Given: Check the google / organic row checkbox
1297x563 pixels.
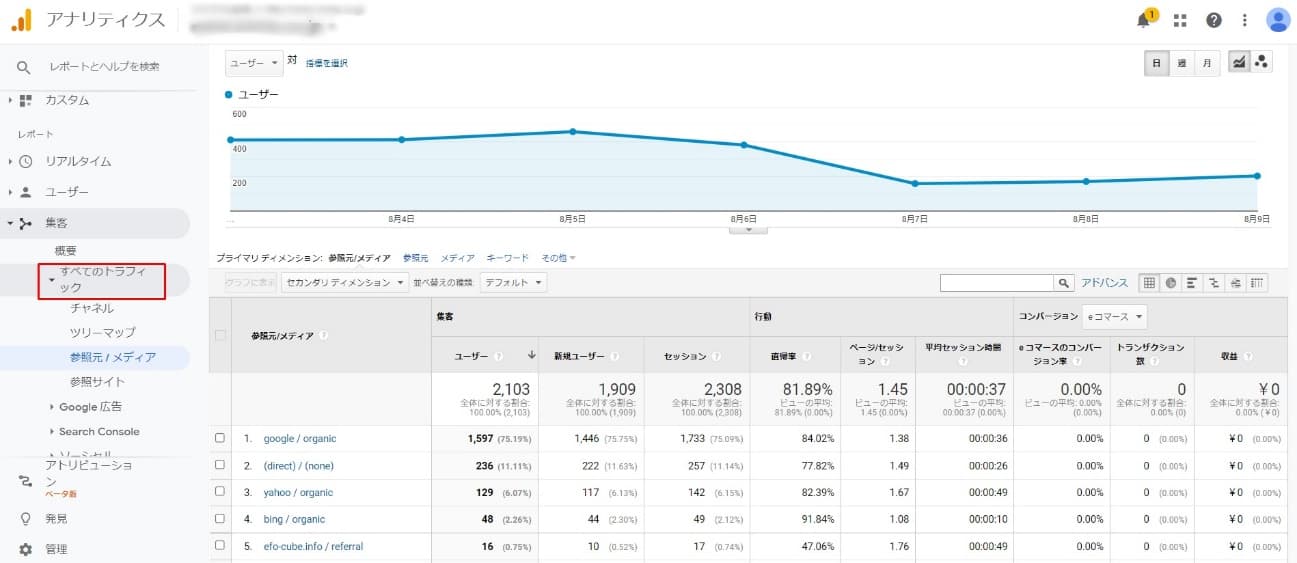Looking at the screenshot, I should click(x=220, y=438).
